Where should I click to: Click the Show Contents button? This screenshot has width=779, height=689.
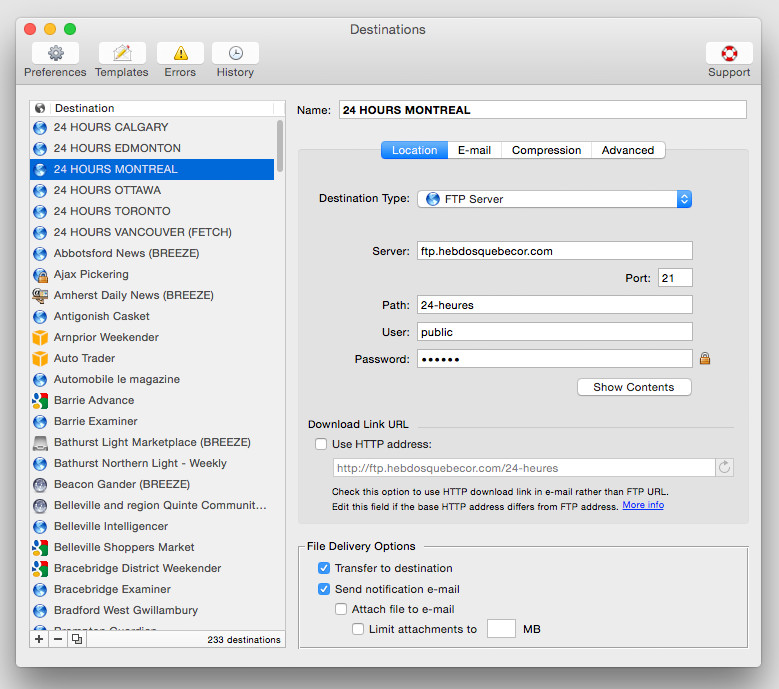pos(634,387)
